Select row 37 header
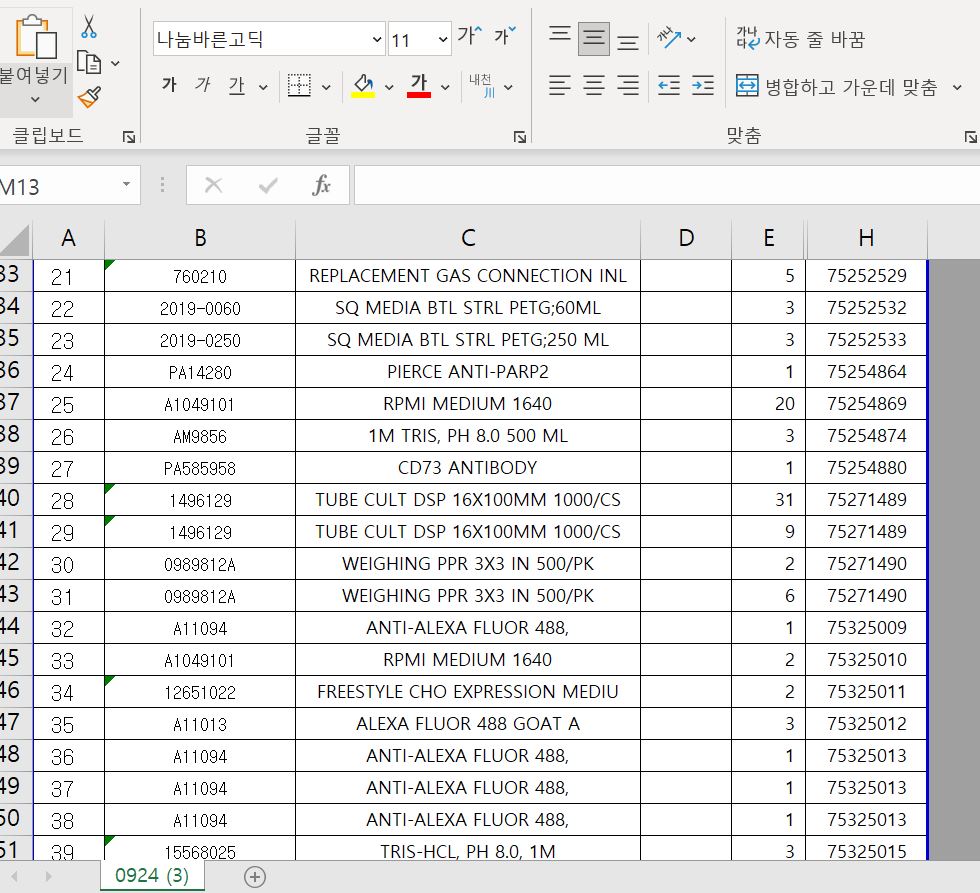 16,403
